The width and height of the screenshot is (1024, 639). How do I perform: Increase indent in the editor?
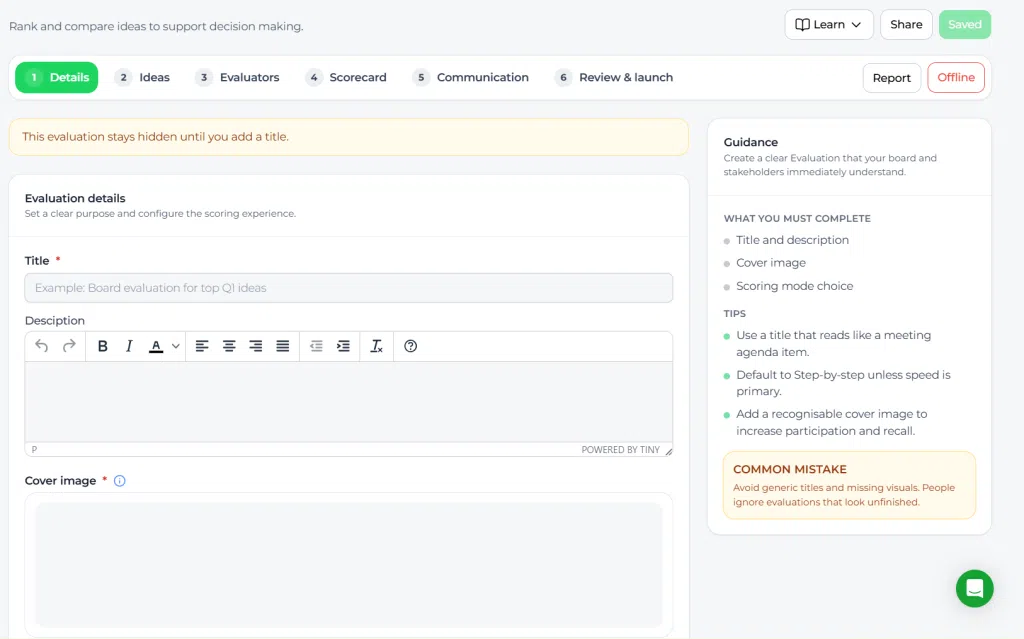343,346
